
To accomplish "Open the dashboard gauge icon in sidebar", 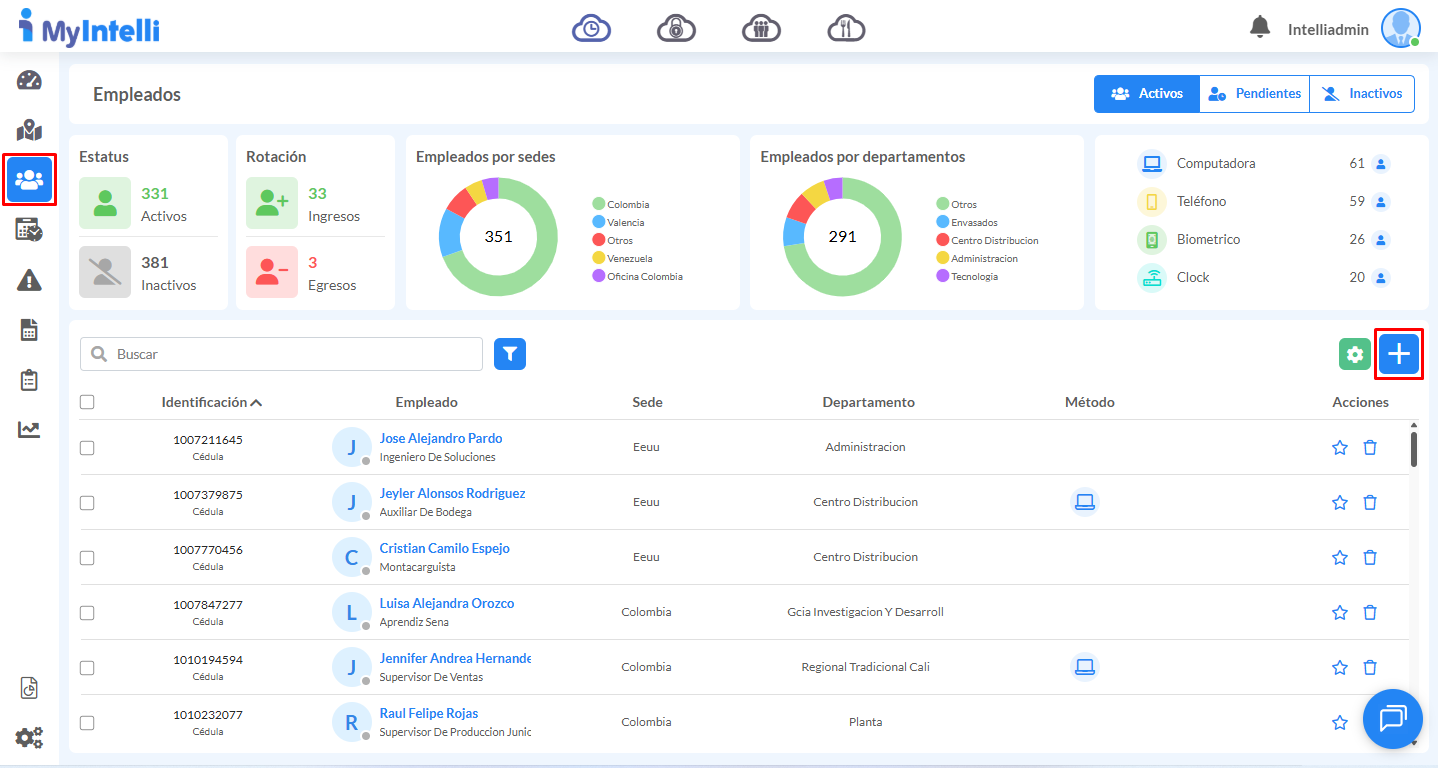I will 29,81.
